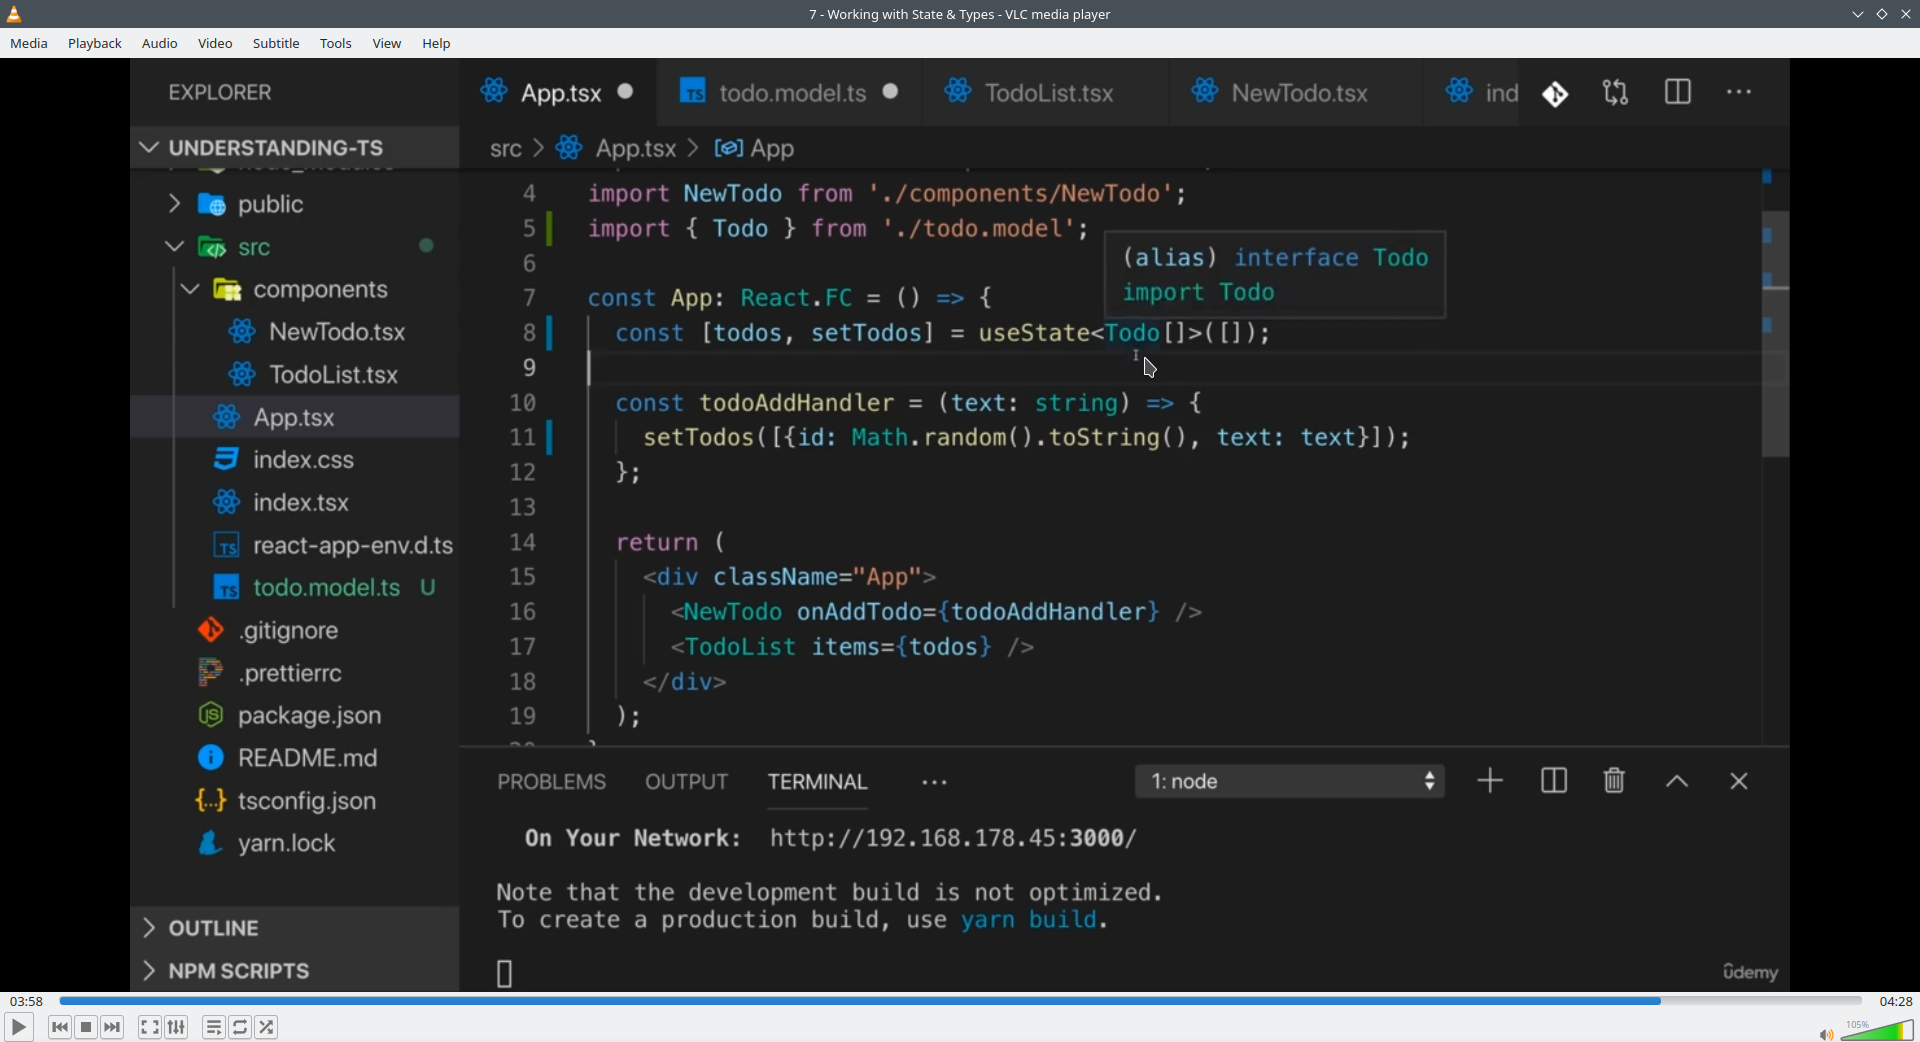
Task: Activate the App.tsx editor tab
Action: point(560,93)
